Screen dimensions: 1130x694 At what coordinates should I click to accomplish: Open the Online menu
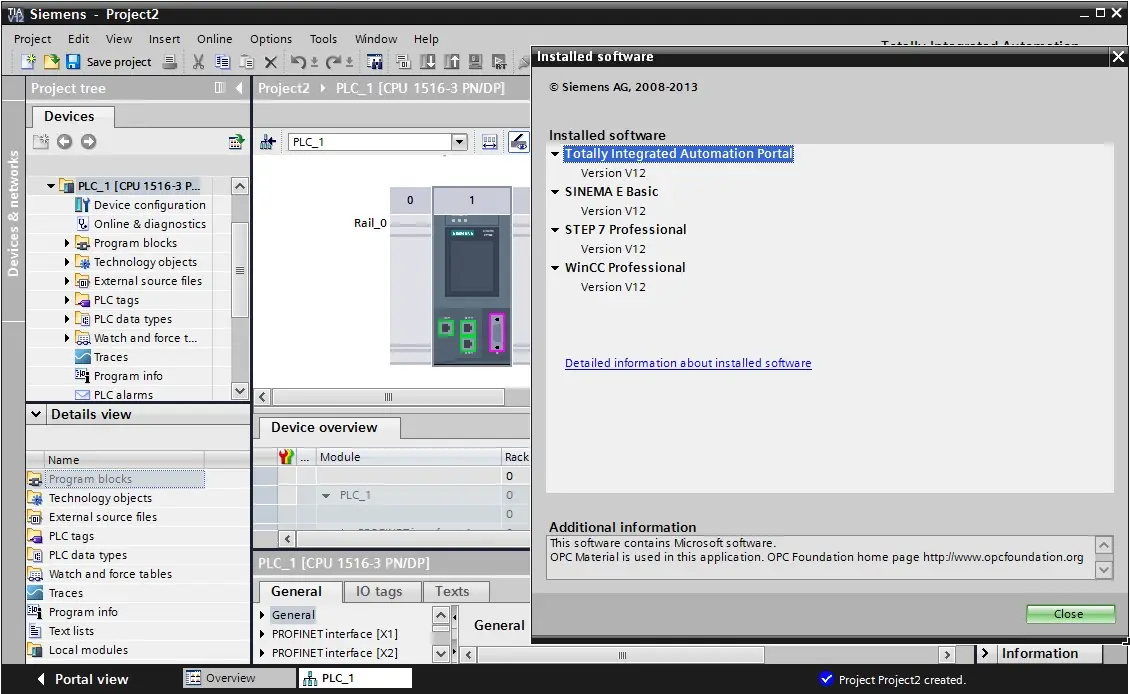215,39
